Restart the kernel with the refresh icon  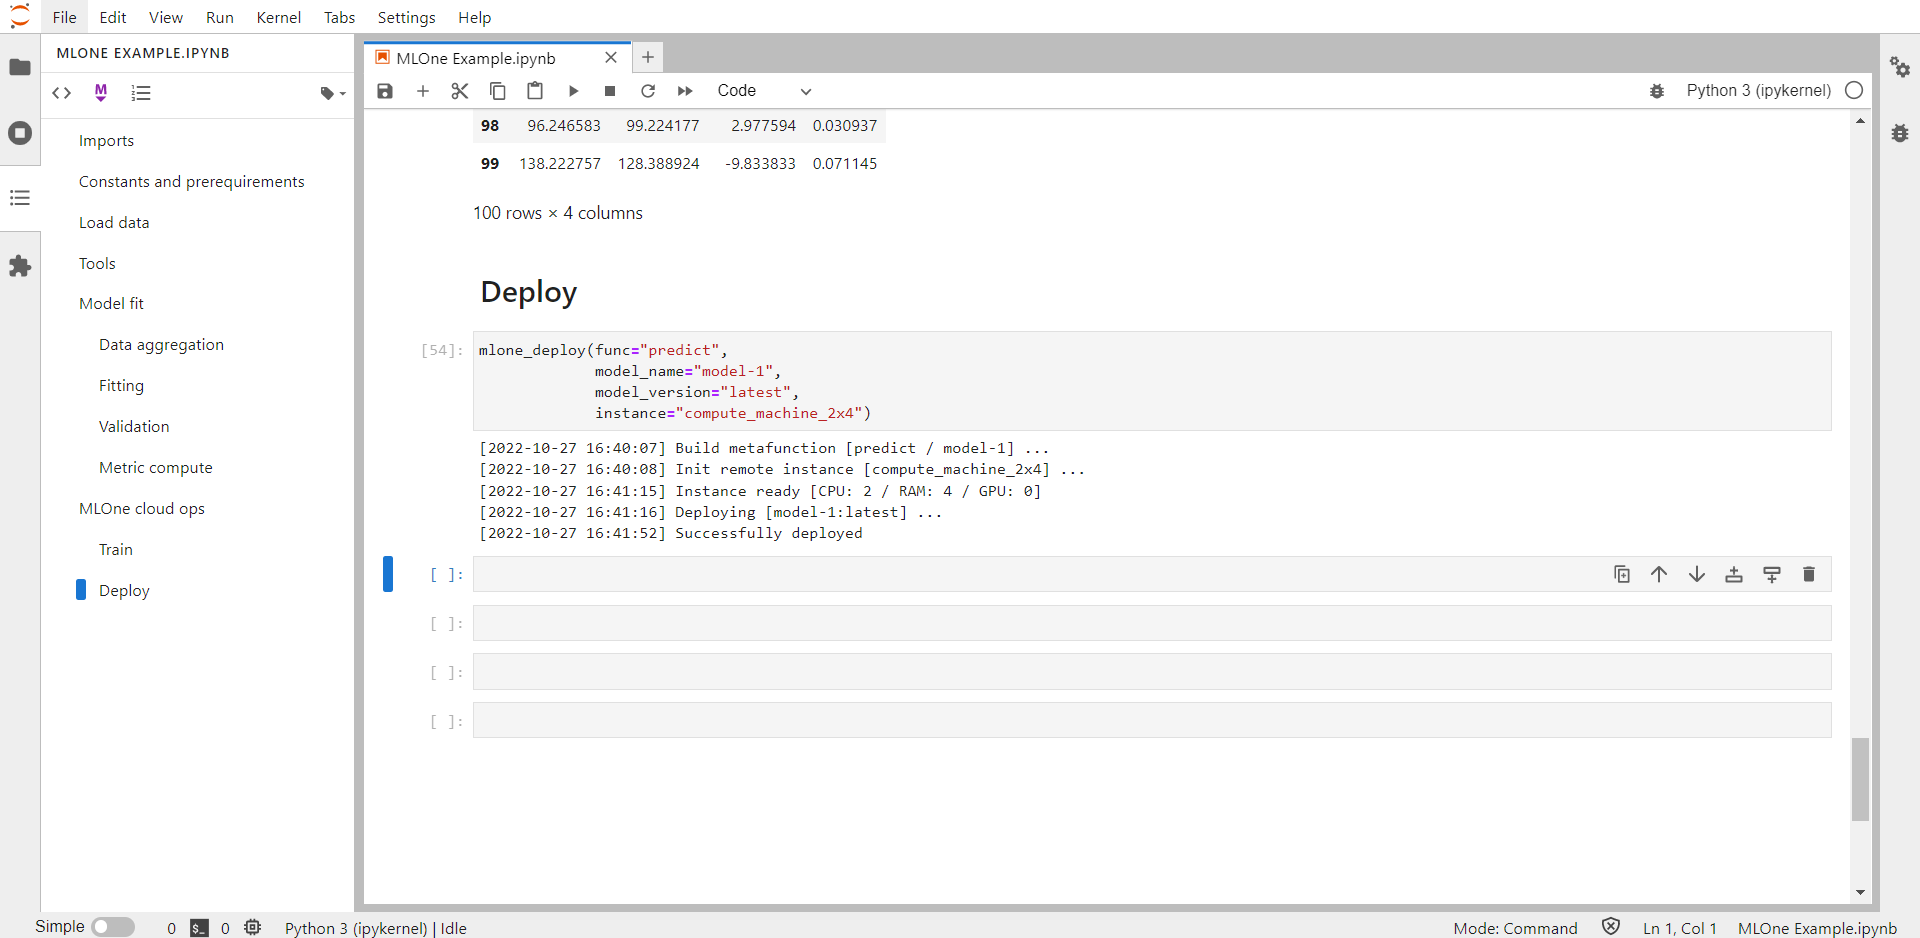pyautogui.click(x=648, y=91)
